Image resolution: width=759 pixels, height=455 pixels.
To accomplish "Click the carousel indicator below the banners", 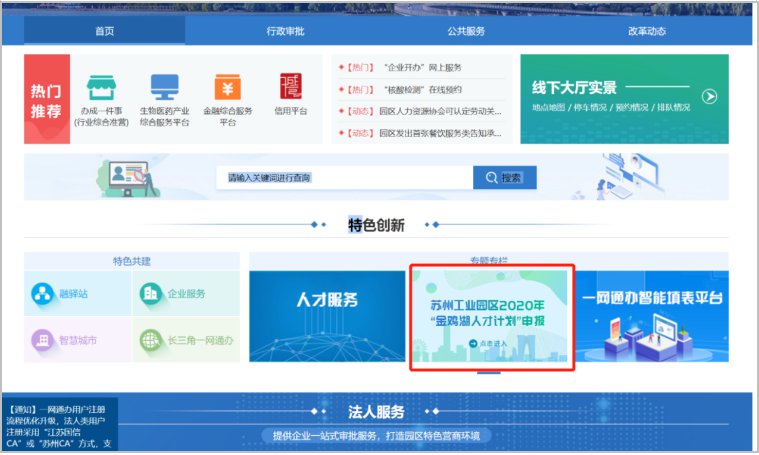I will (x=488, y=373).
